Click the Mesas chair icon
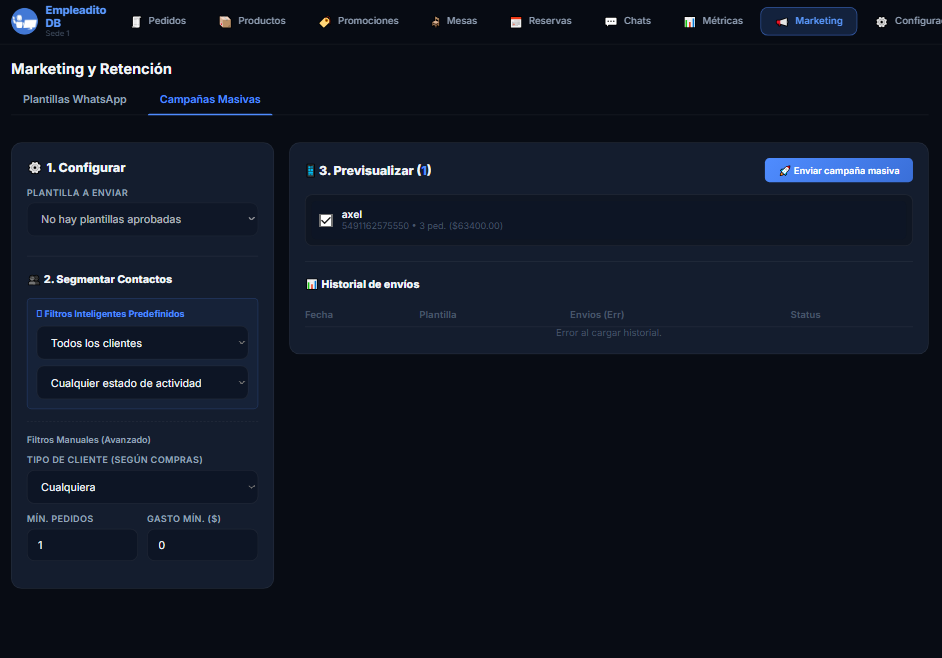942x658 pixels. point(435,22)
